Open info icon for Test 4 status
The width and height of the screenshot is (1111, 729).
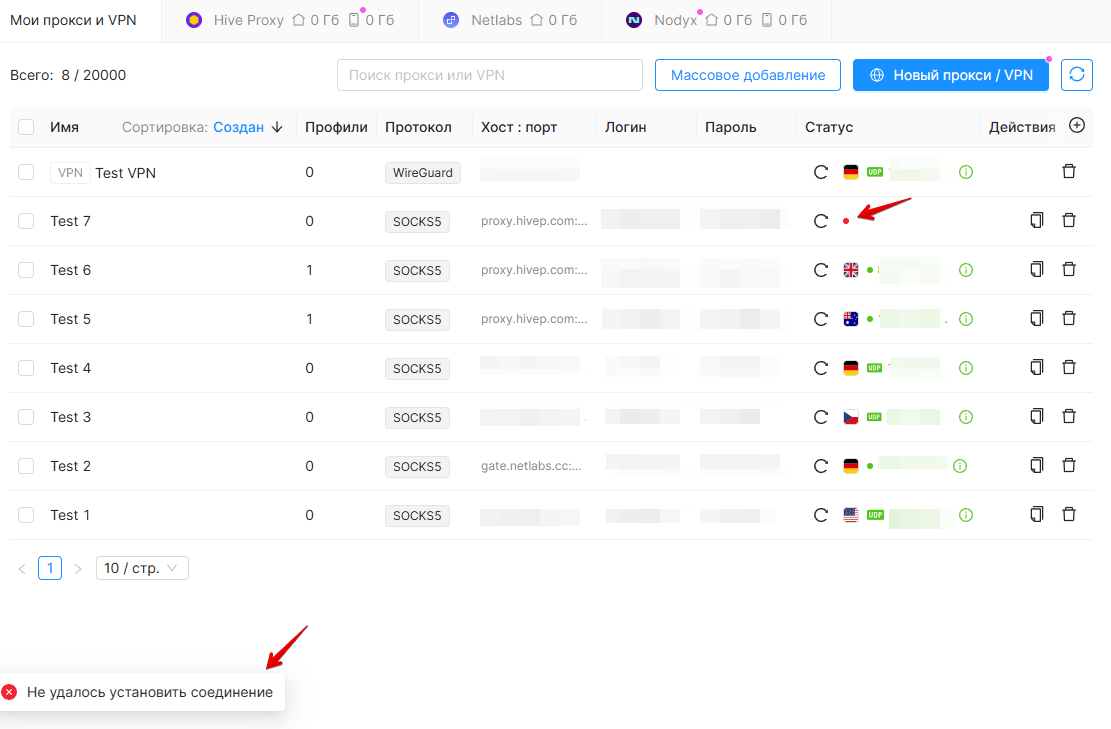click(x=966, y=368)
